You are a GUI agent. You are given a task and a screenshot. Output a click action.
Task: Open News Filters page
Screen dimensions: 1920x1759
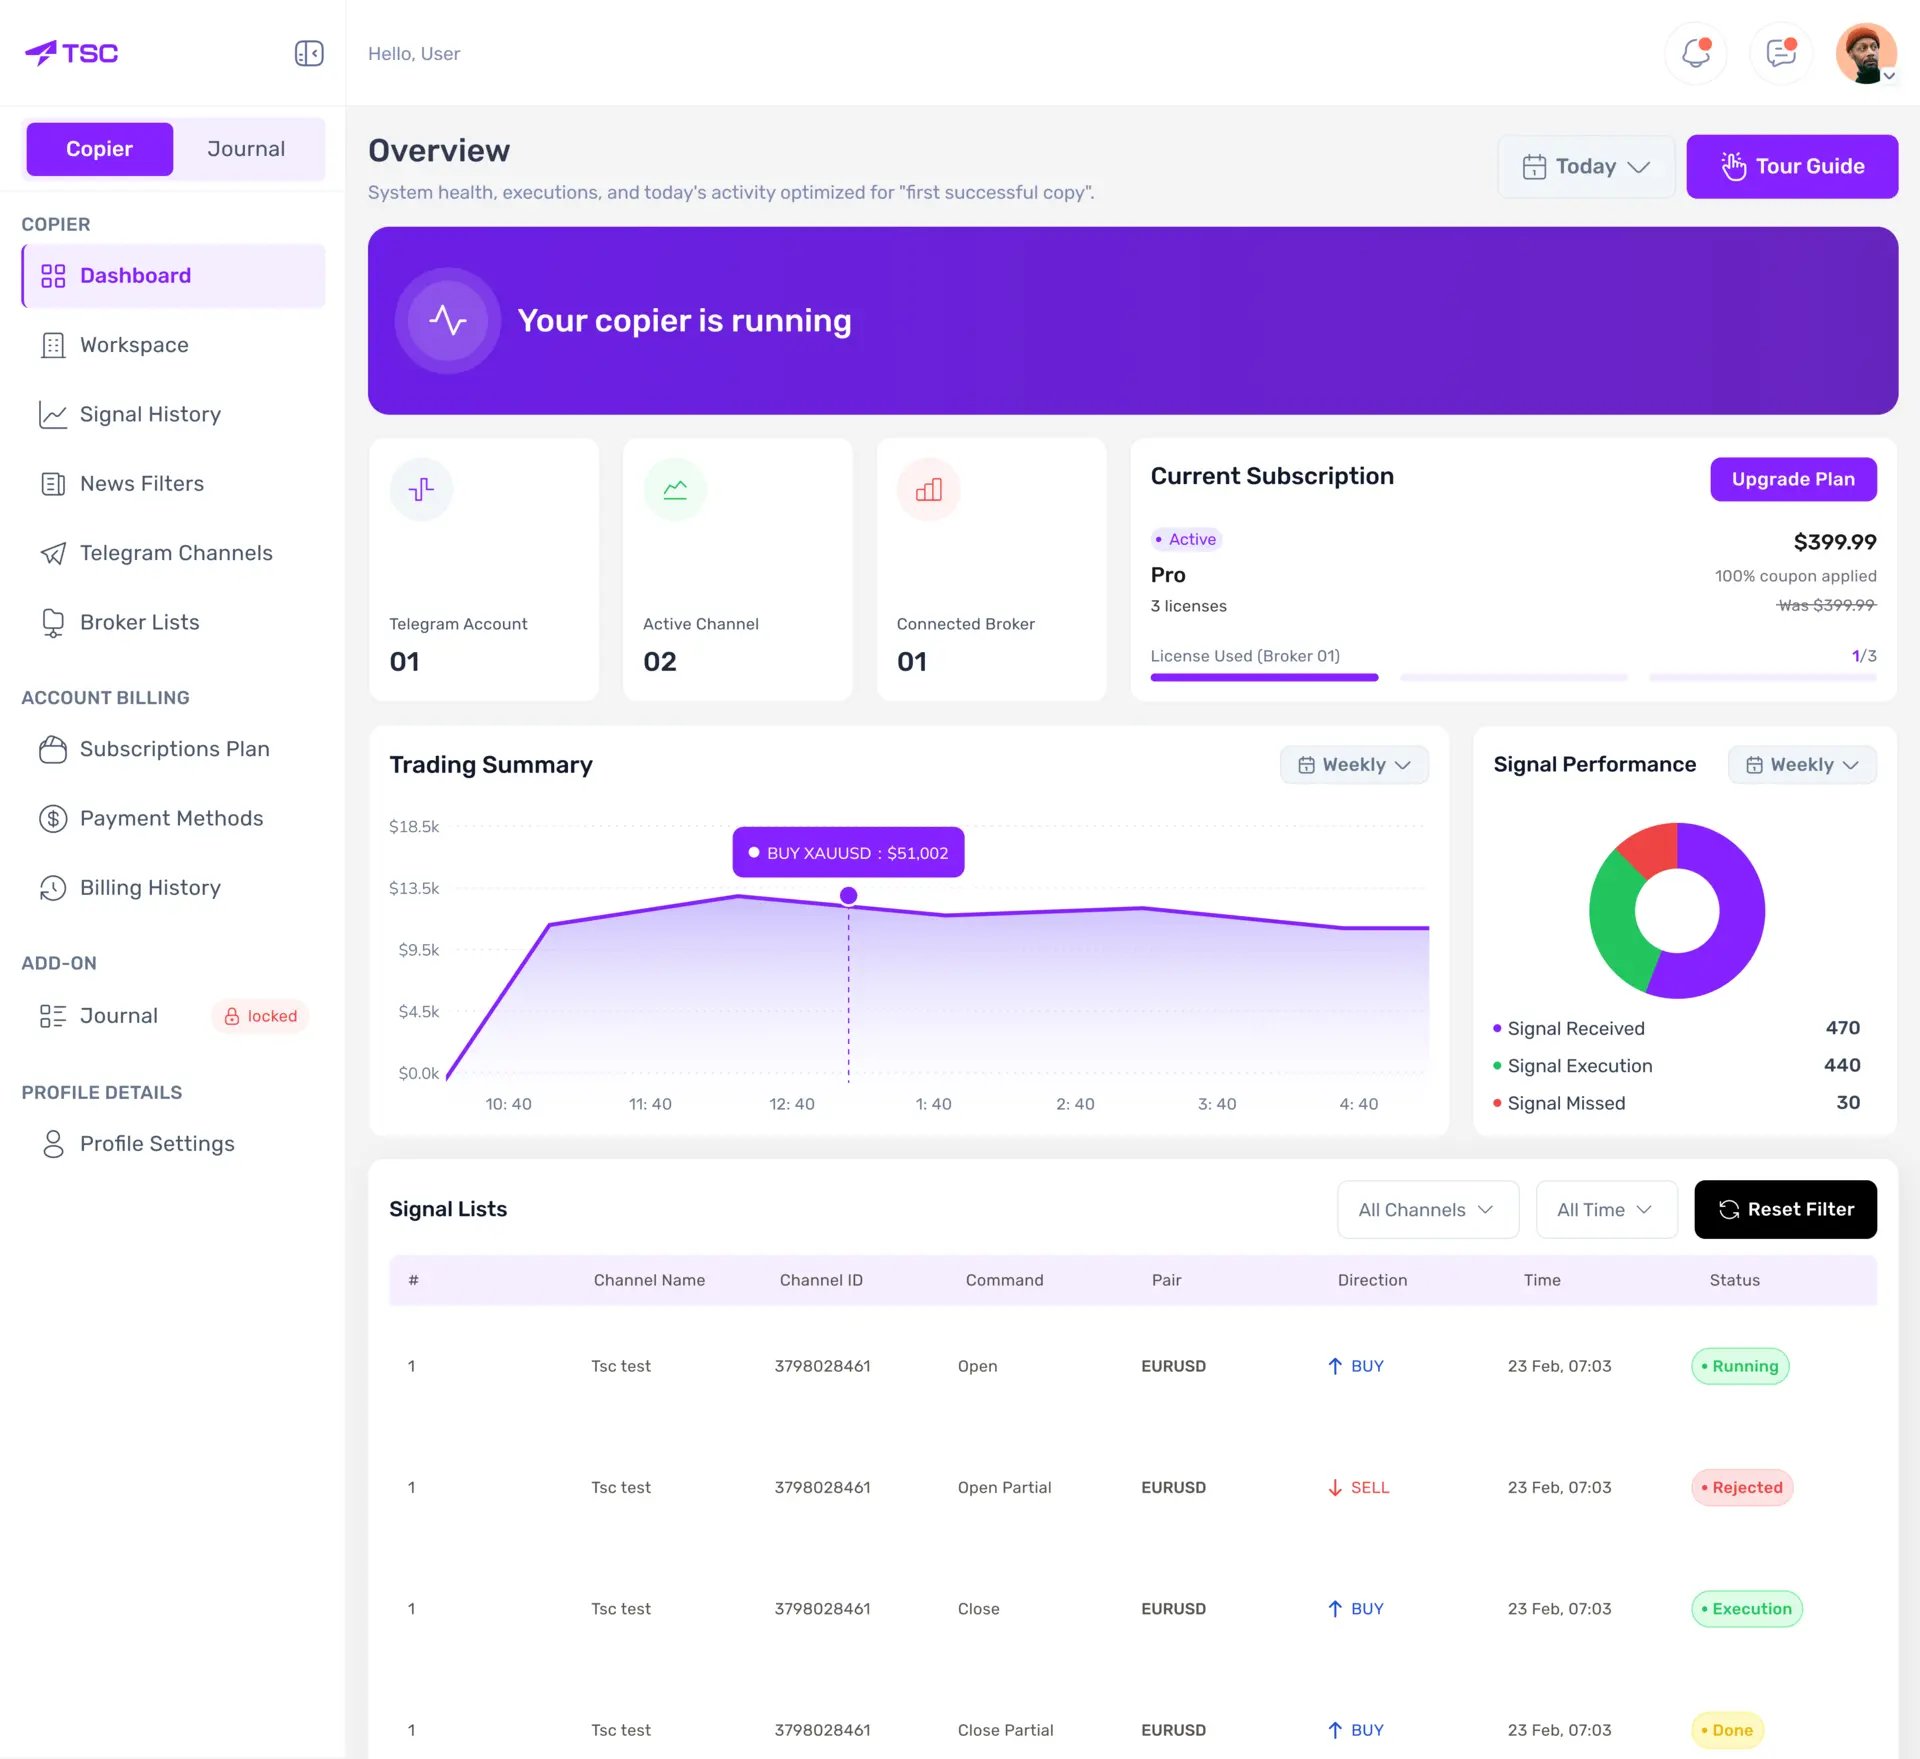173,484
